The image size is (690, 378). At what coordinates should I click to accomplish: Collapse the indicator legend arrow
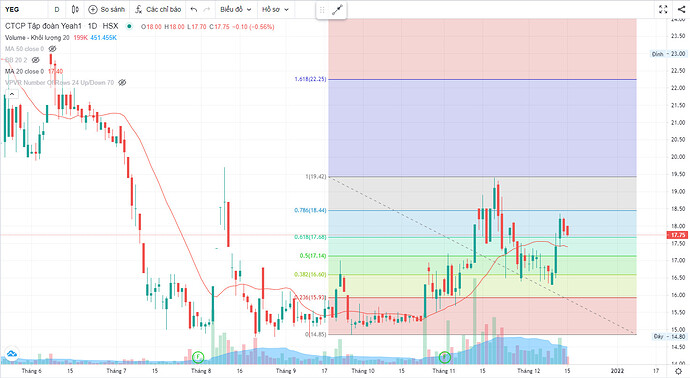[x=11, y=94]
